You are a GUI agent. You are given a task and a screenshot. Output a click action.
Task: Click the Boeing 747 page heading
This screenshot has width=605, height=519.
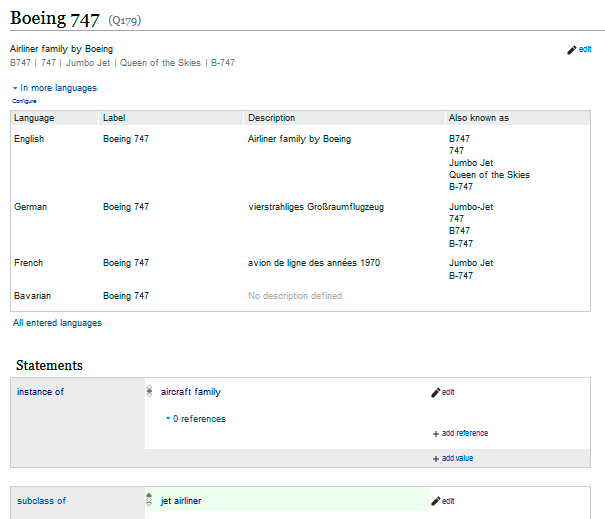coord(55,19)
